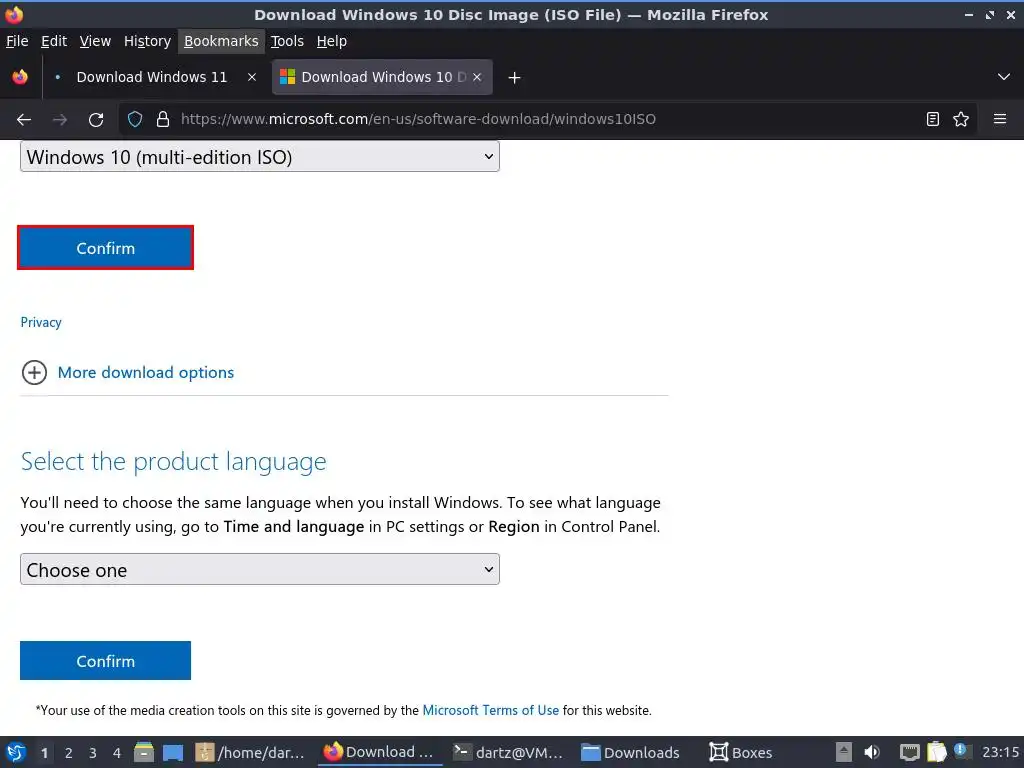Open Firefox View pinned icon
Viewport: 1024px width, 768px height.
(x=20, y=77)
